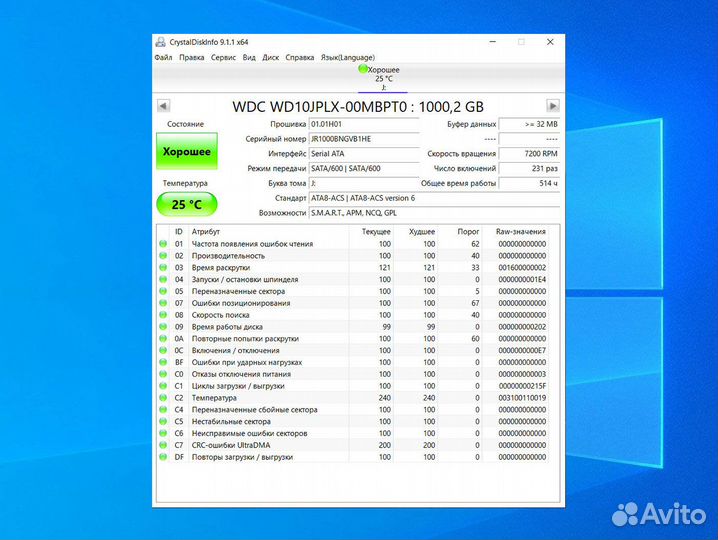Click status dot for attribute 08 Скорость поиска

pyautogui.click(x=163, y=315)
